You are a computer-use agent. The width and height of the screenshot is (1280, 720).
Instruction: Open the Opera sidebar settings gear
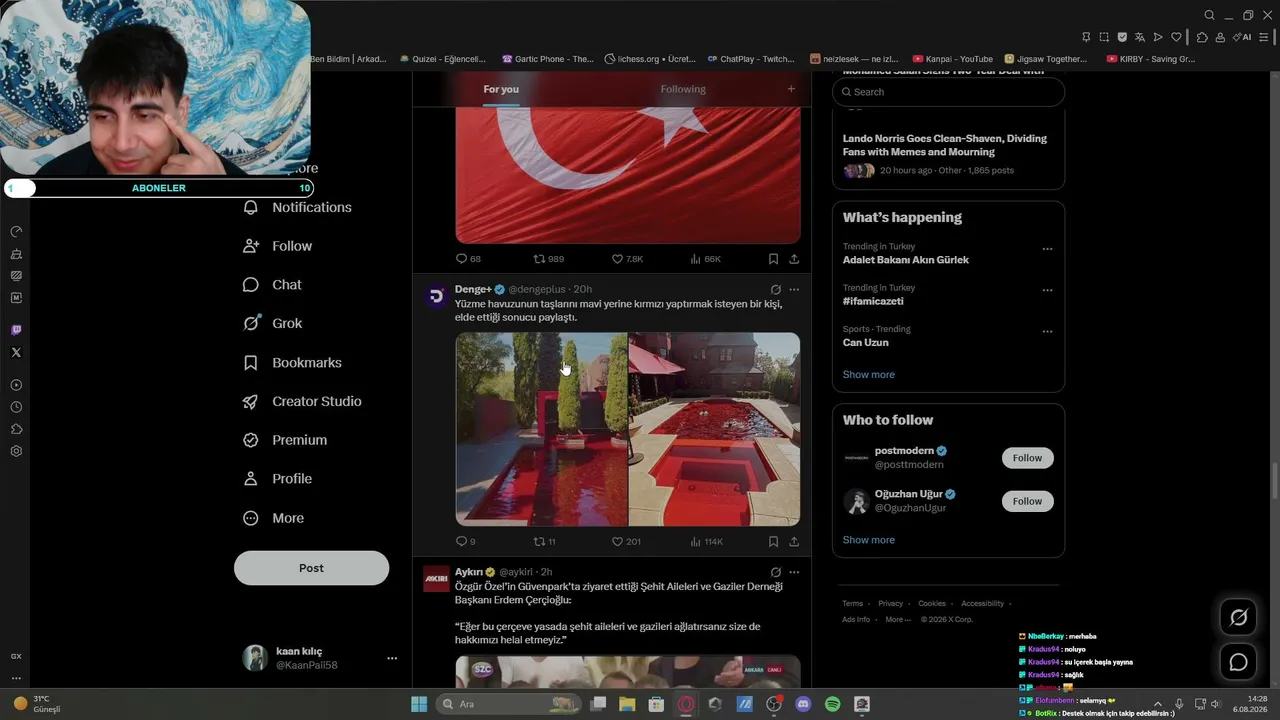click(16, 451)
